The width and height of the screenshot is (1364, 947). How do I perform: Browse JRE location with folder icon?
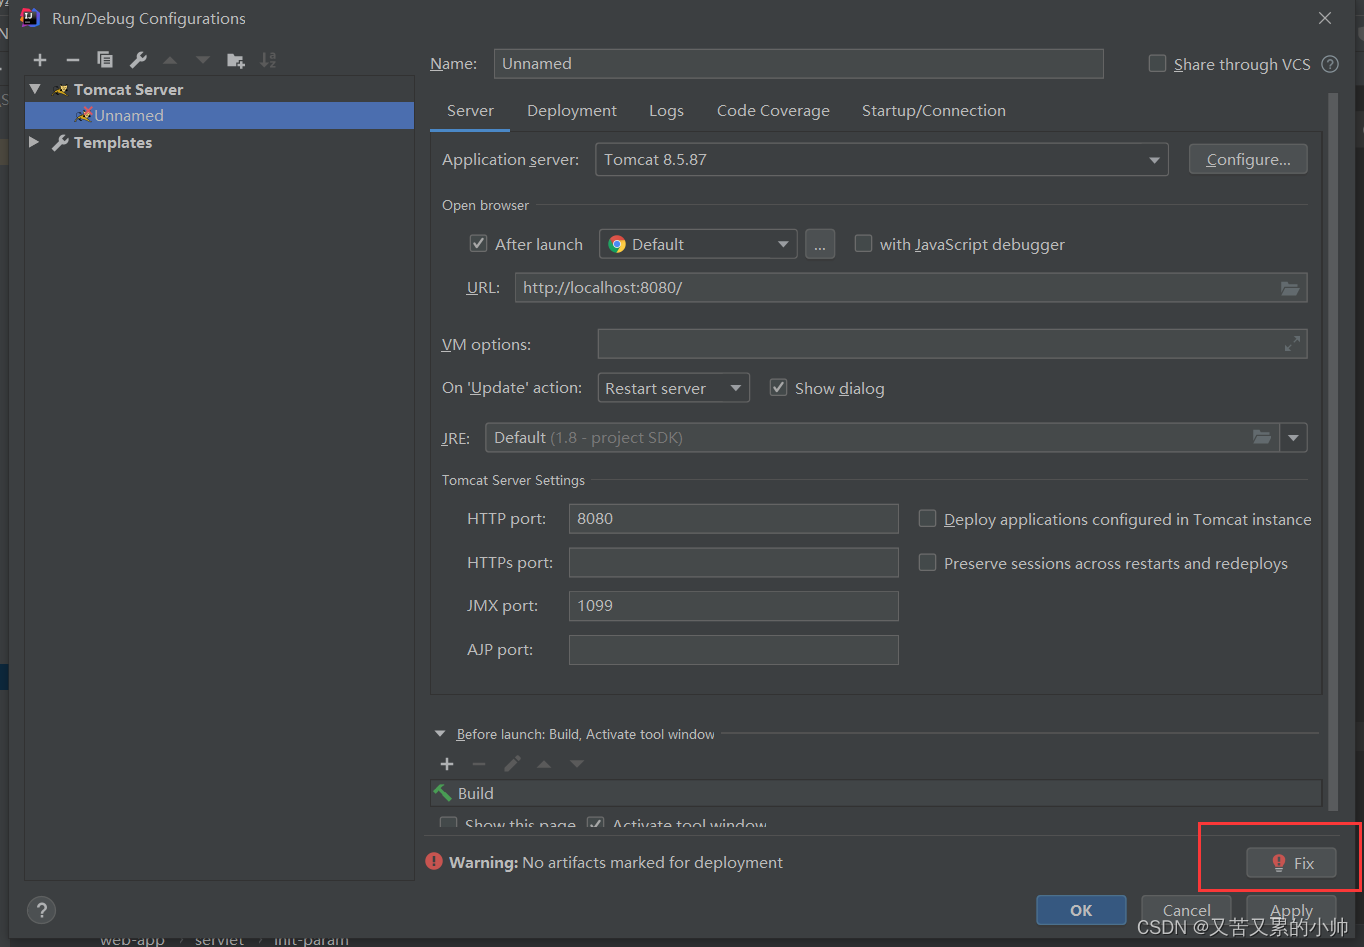(1262, 437)
